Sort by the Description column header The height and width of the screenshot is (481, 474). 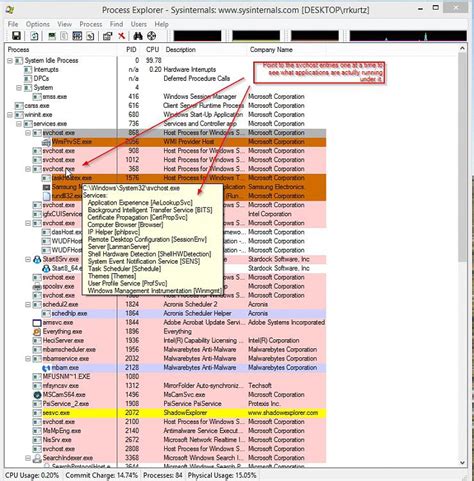click(205, 50)
